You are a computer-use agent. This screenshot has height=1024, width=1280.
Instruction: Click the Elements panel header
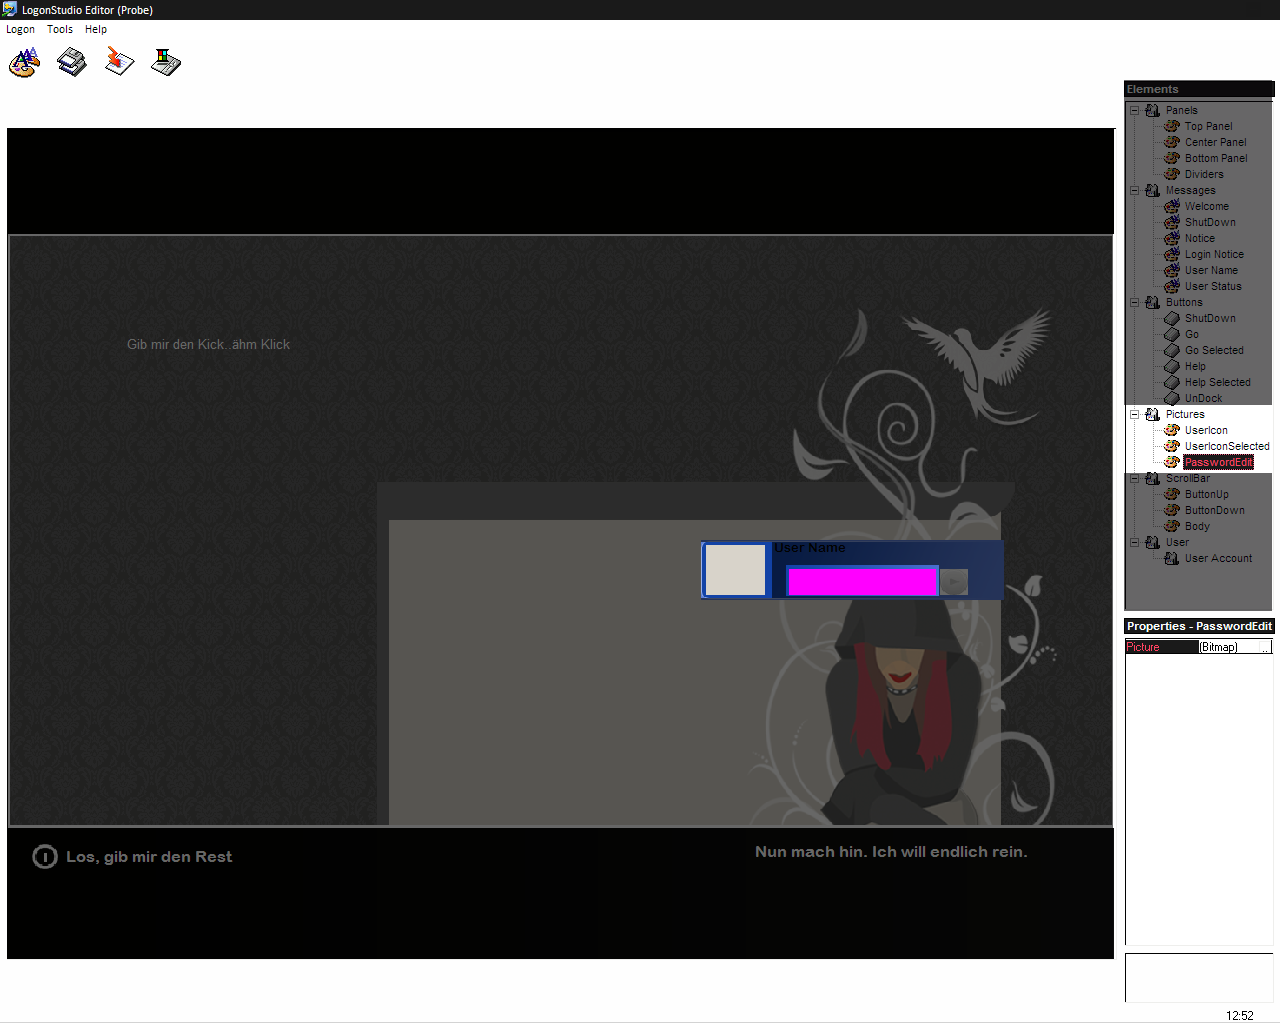coord(1199,89)
